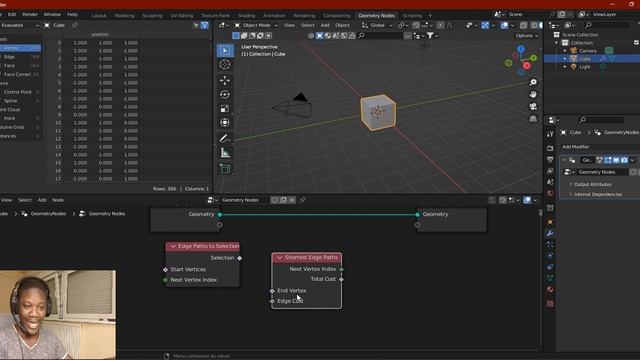640x360 pixels.
Task: Click Total Cost output socket
Action: click(342, 280)
